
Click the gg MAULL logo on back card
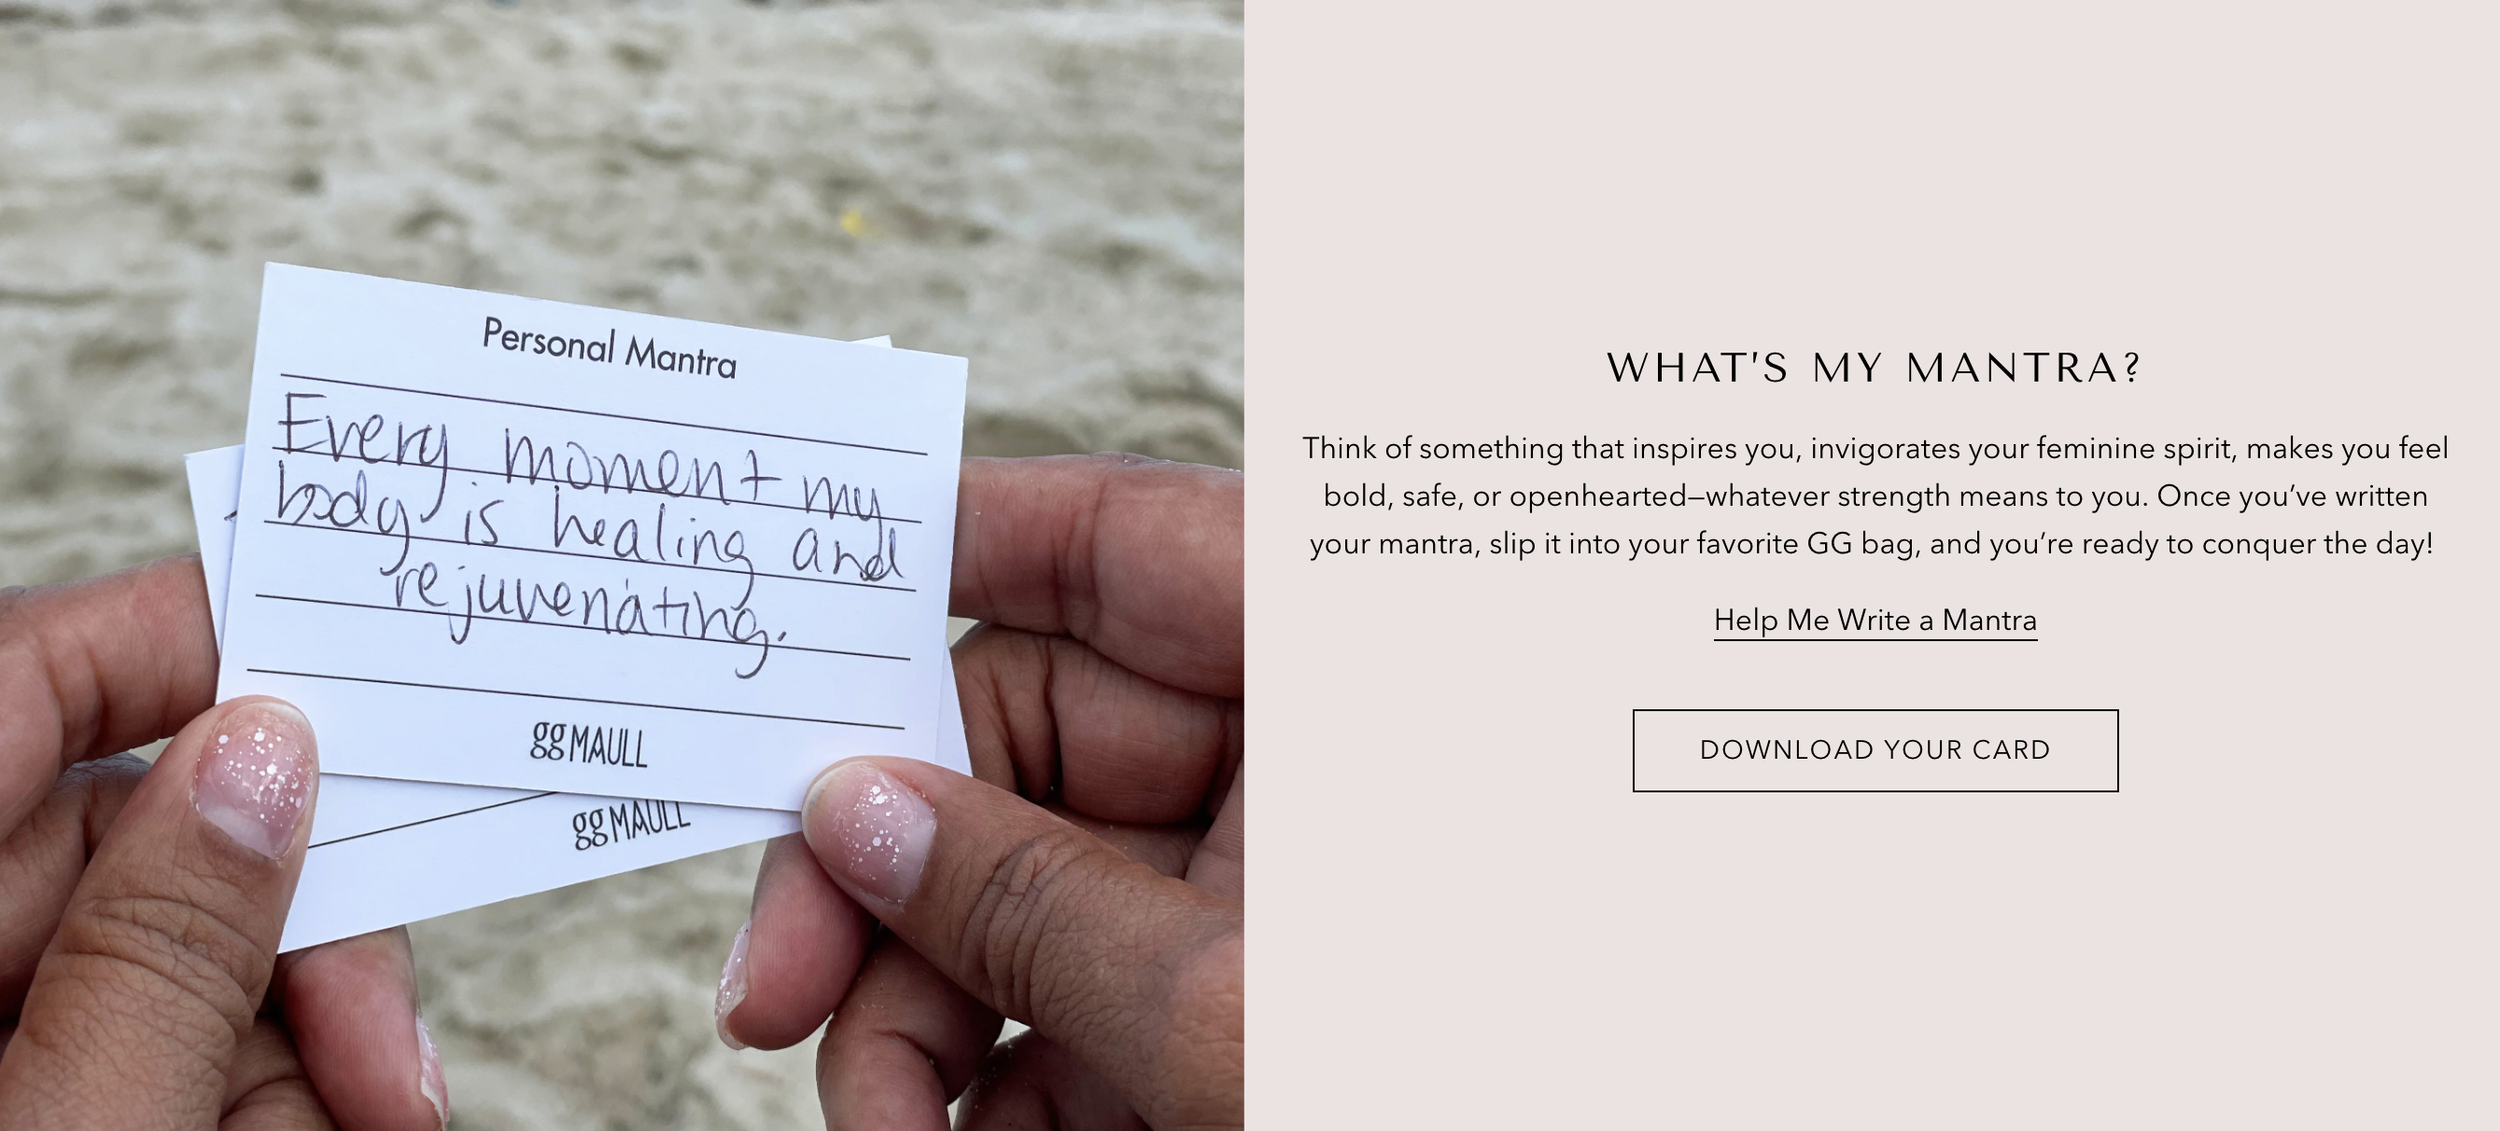(631, 824)
